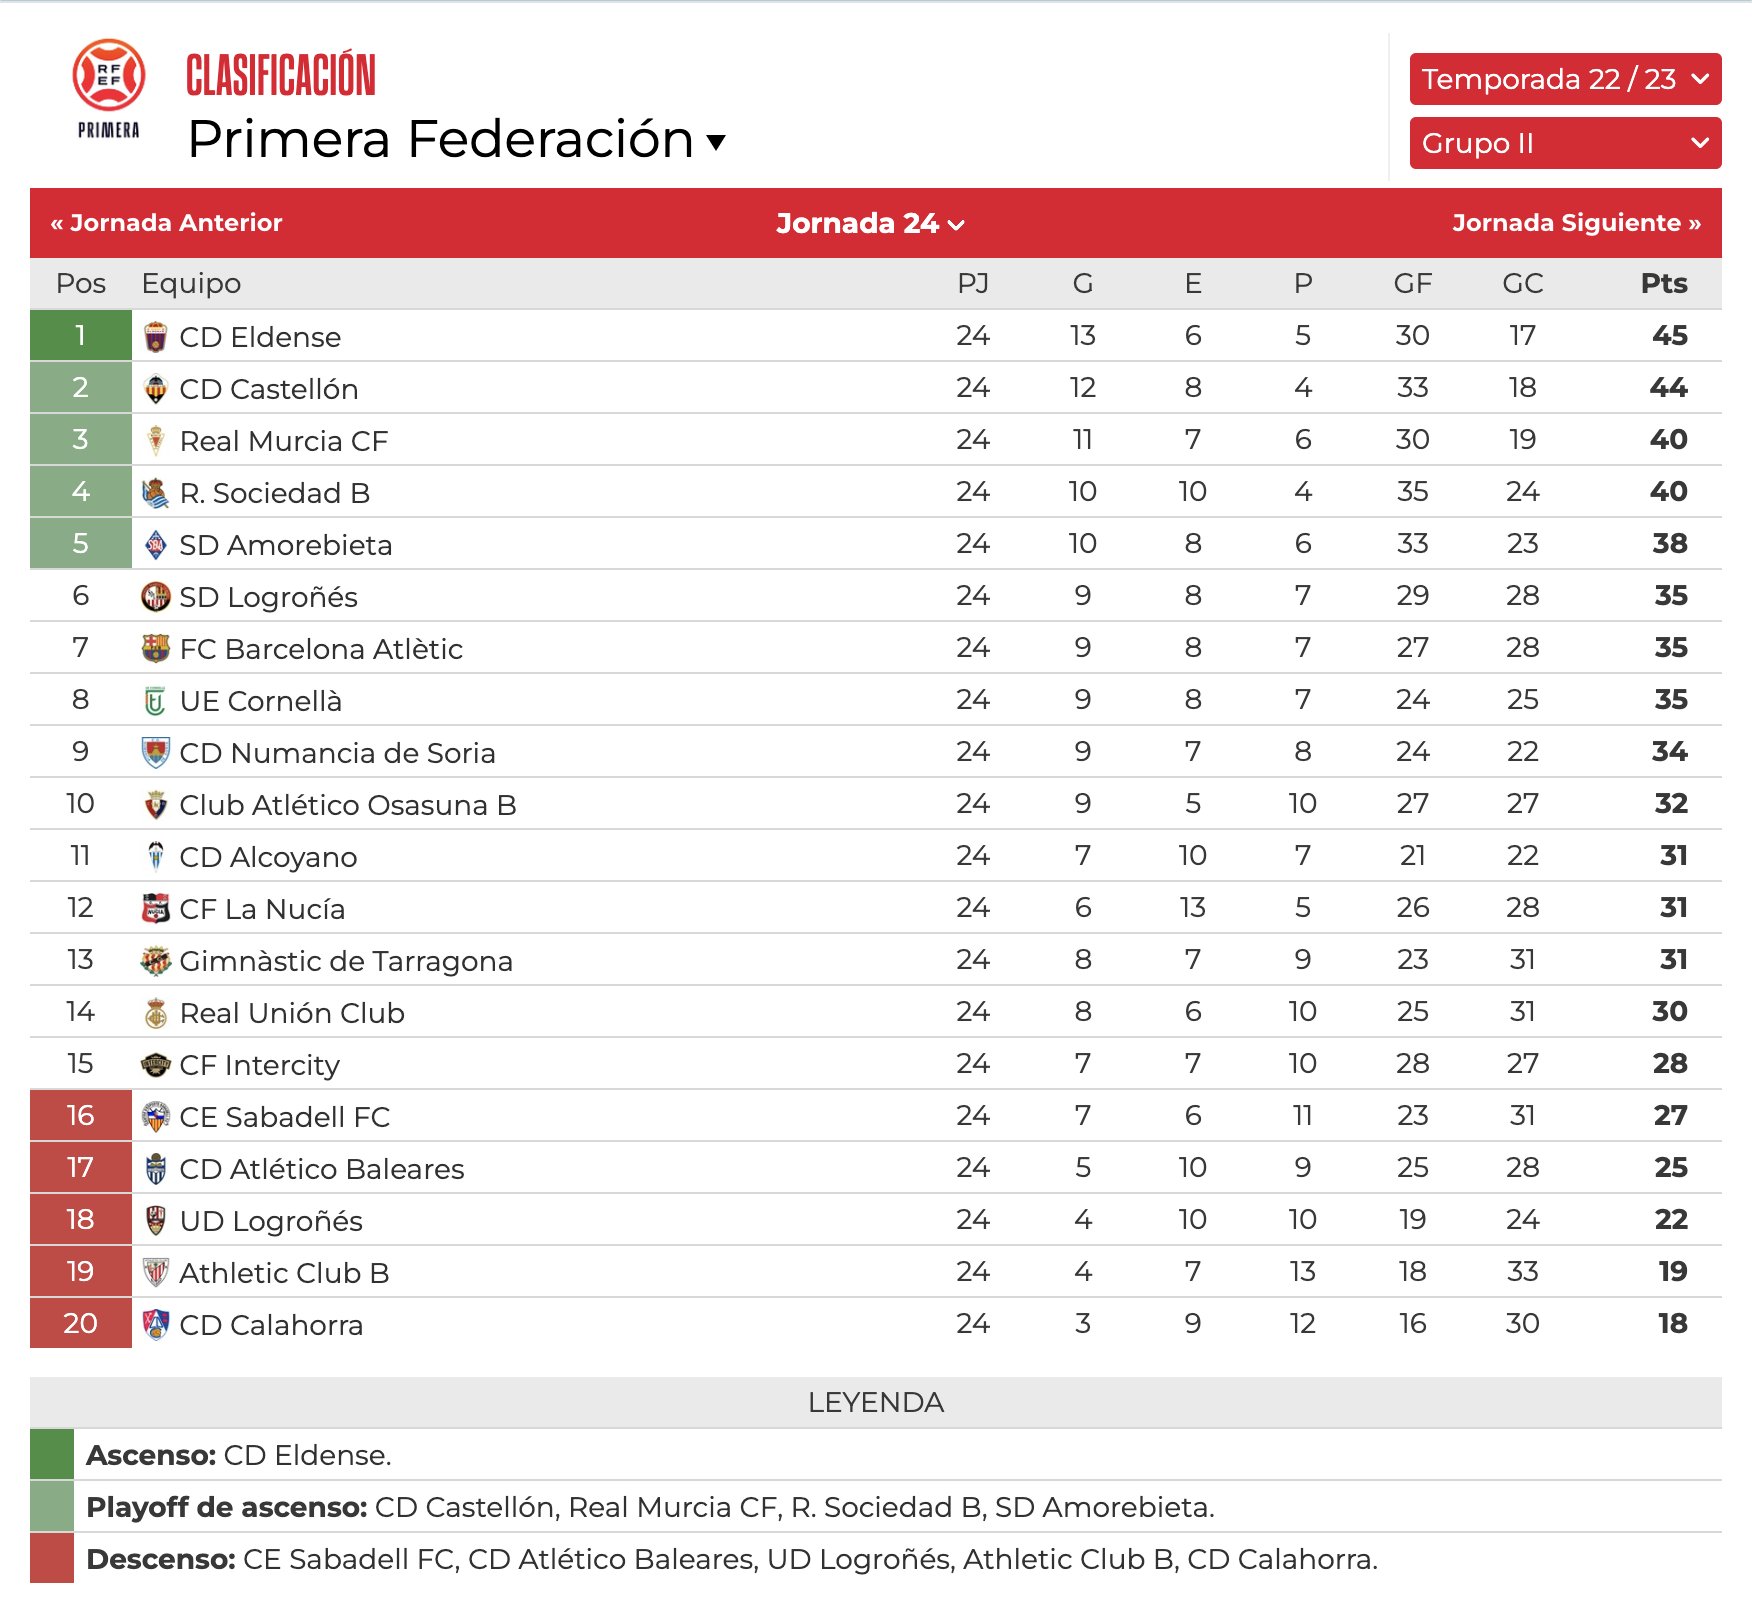Click the CF Intercity crest icon
The image size is (1752, 1612).
coord(155,1065)
